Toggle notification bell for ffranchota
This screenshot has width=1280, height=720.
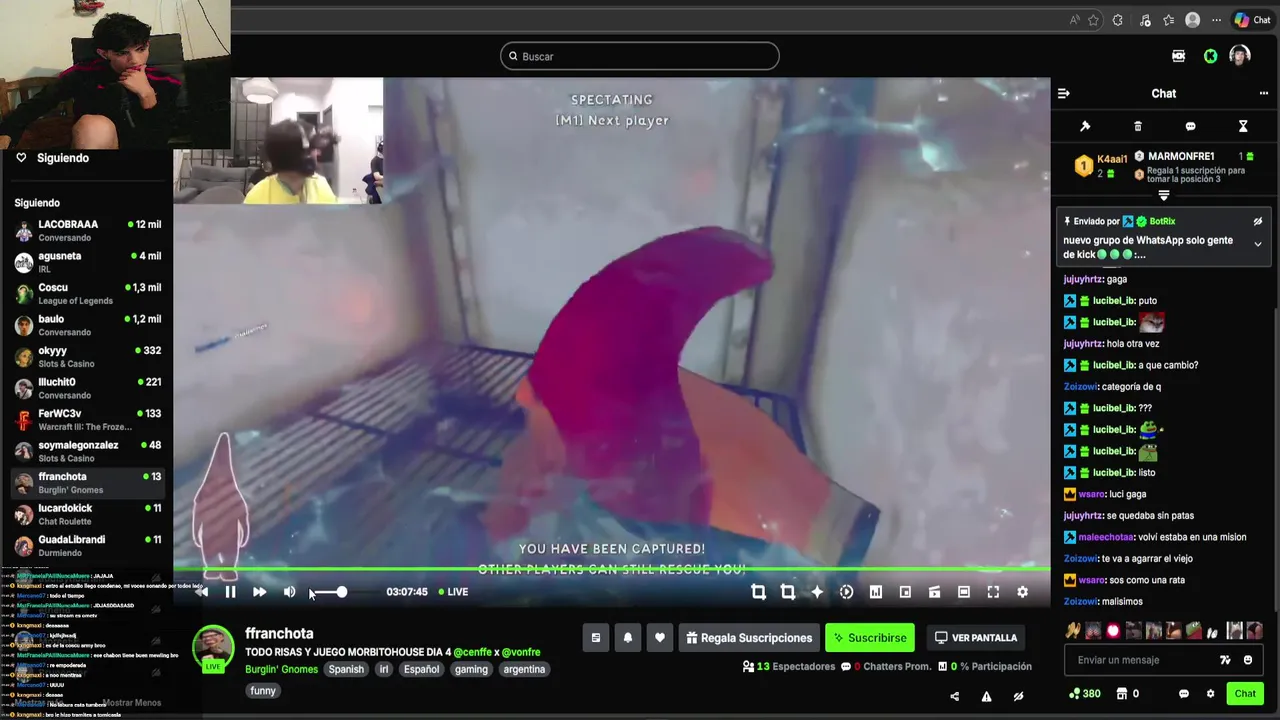tap(628, 638)
